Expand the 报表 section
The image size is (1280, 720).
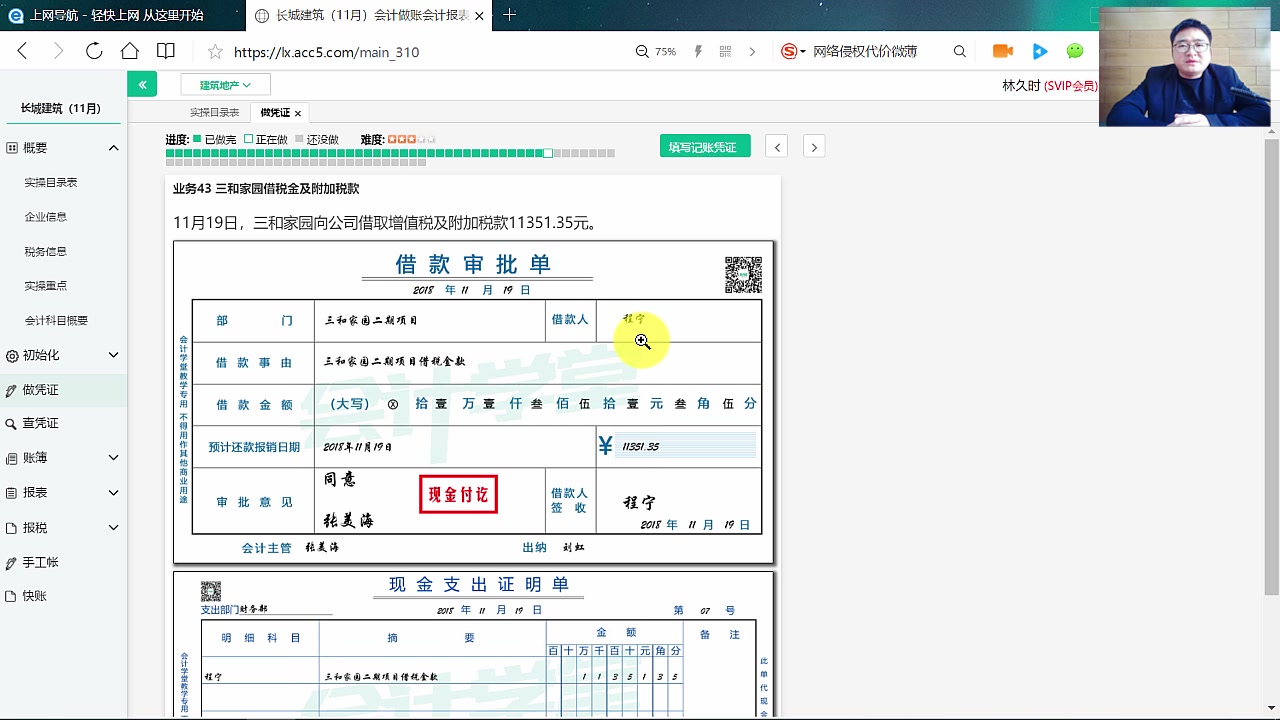(113, 493)
